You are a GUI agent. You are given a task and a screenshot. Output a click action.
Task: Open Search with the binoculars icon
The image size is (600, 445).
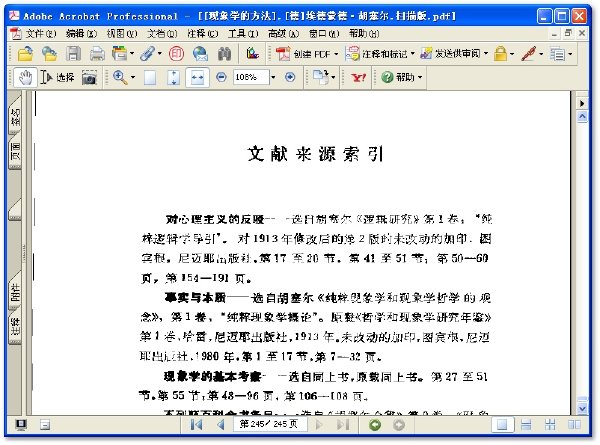click(224, 54)
